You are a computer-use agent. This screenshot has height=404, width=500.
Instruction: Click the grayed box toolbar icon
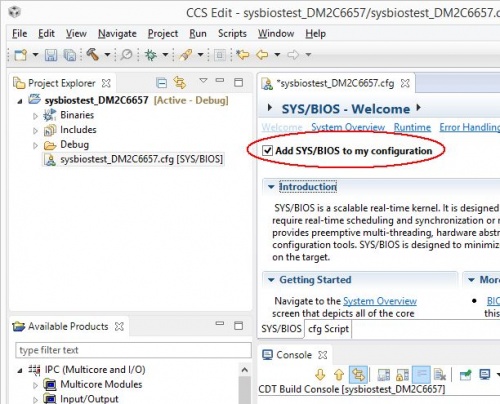220,55
